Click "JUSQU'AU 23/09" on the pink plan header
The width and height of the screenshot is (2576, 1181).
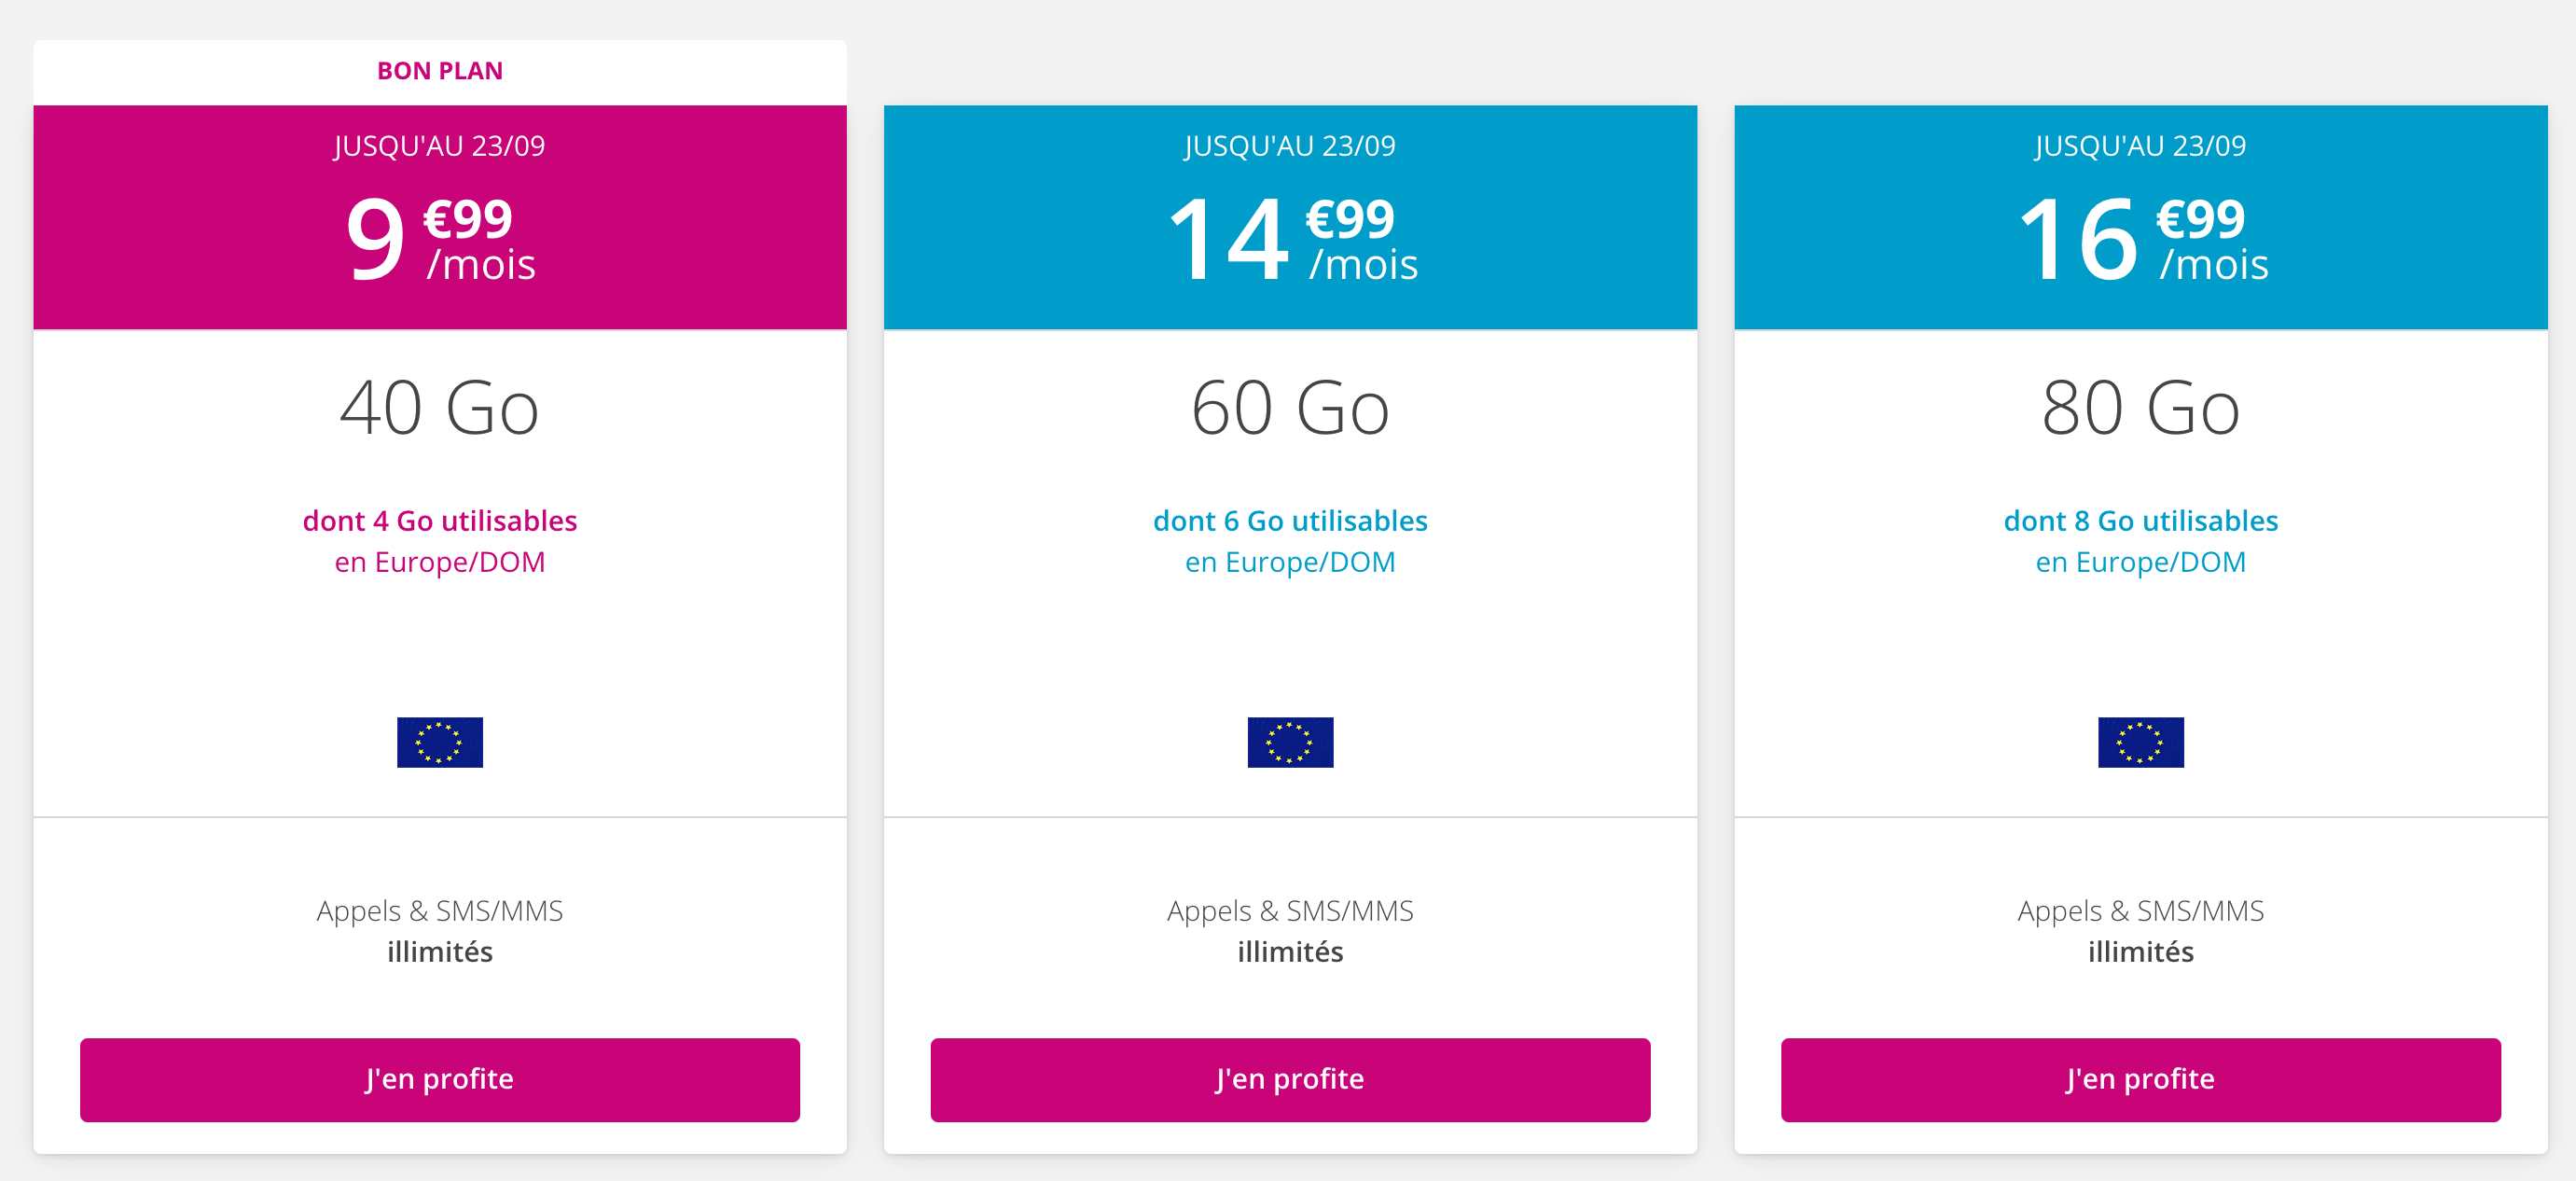(440, 146)
